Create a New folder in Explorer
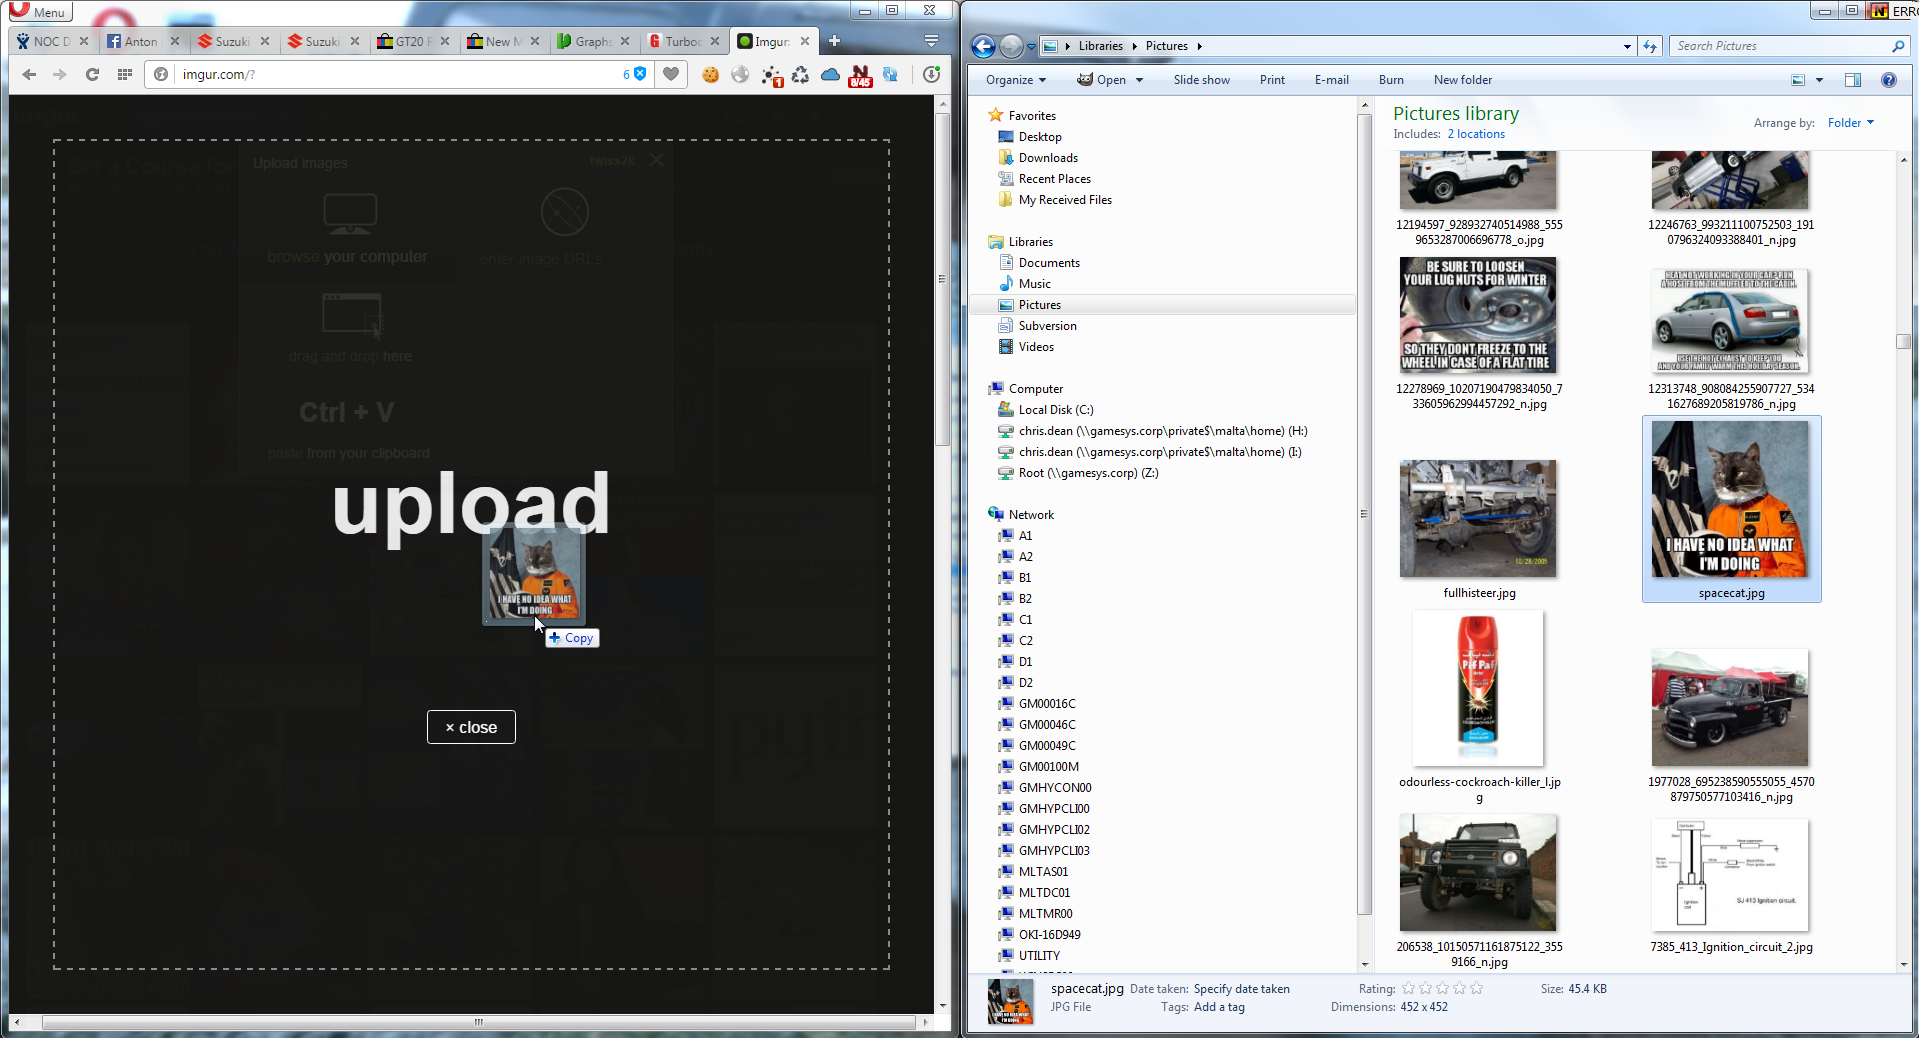The width and height of the screenshot is (1919, 1038). tap(1462, 80)
